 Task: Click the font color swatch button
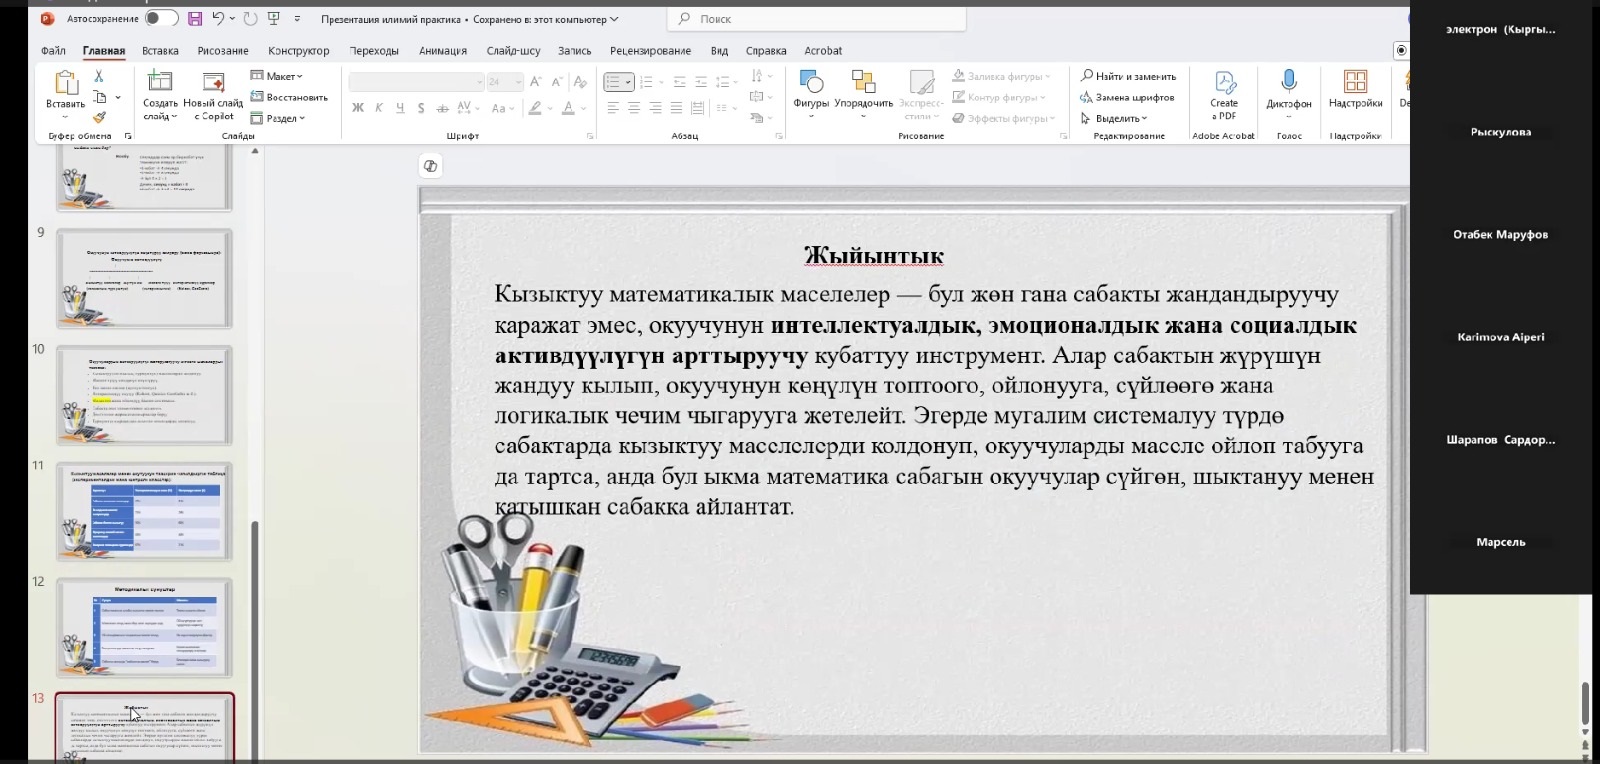pos(568,108)
